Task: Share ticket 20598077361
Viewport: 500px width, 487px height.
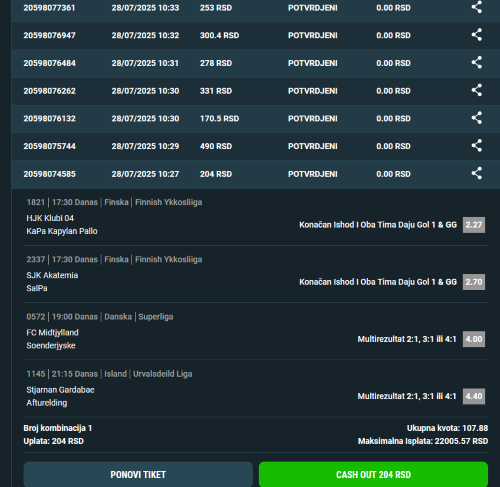Action: tap(477, 7)
